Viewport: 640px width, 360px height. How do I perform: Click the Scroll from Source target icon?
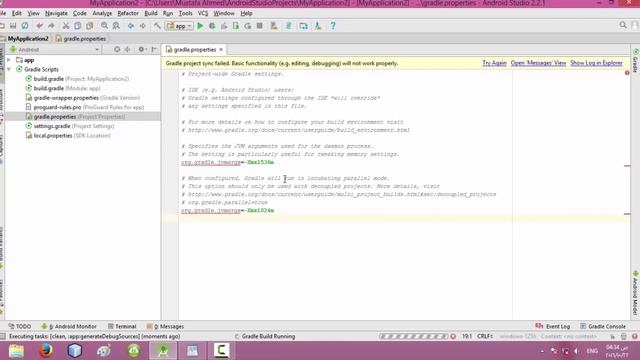117,49
